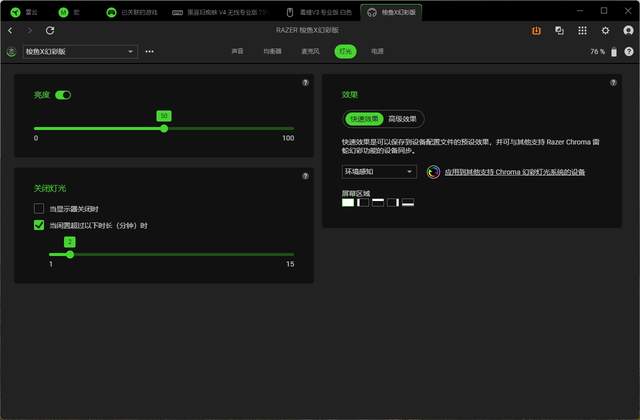Enable turn off when display is off
The width and height of the screenshot is (640, 420).
(x=39, y=209)
